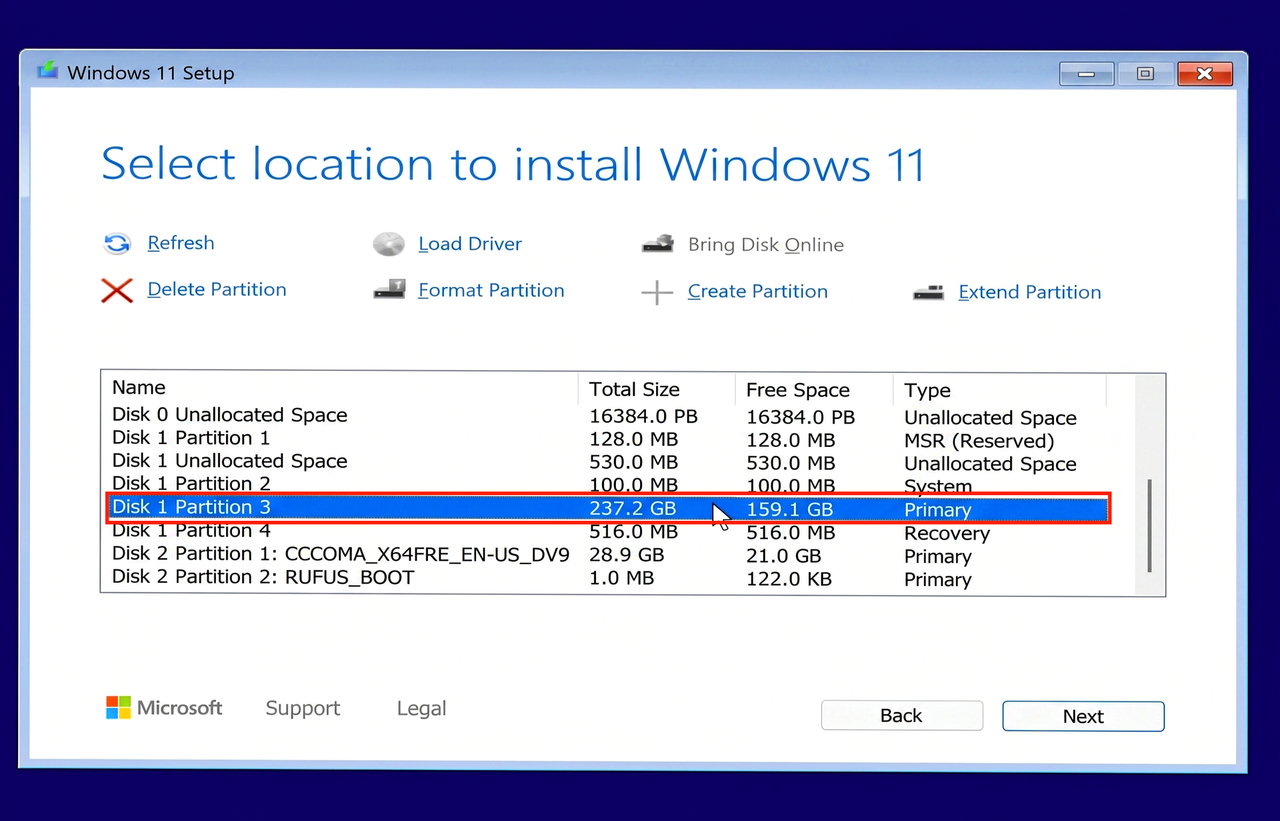Click the Extend Partition link

click(1030, 292)
